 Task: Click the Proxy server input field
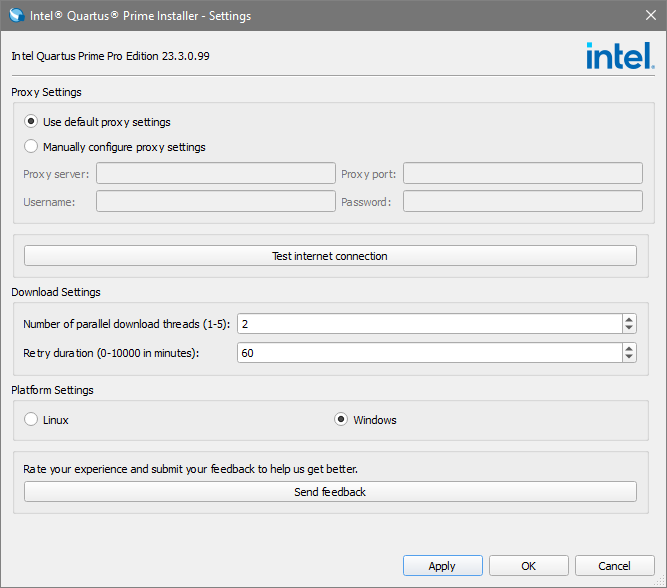click(x=216, y=174)
